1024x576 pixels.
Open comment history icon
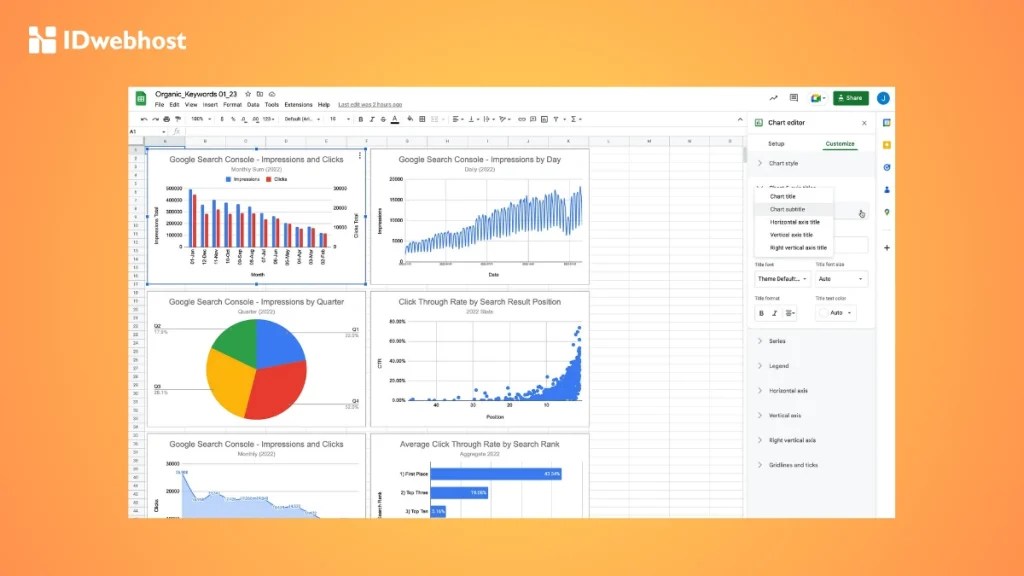793,98
